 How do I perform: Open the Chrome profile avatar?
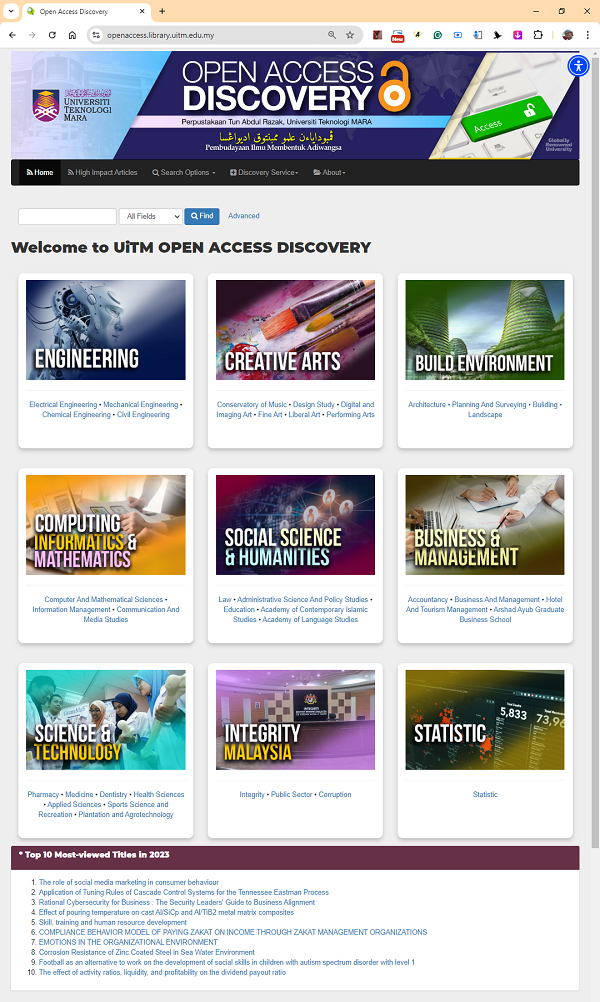coord(567,35)
